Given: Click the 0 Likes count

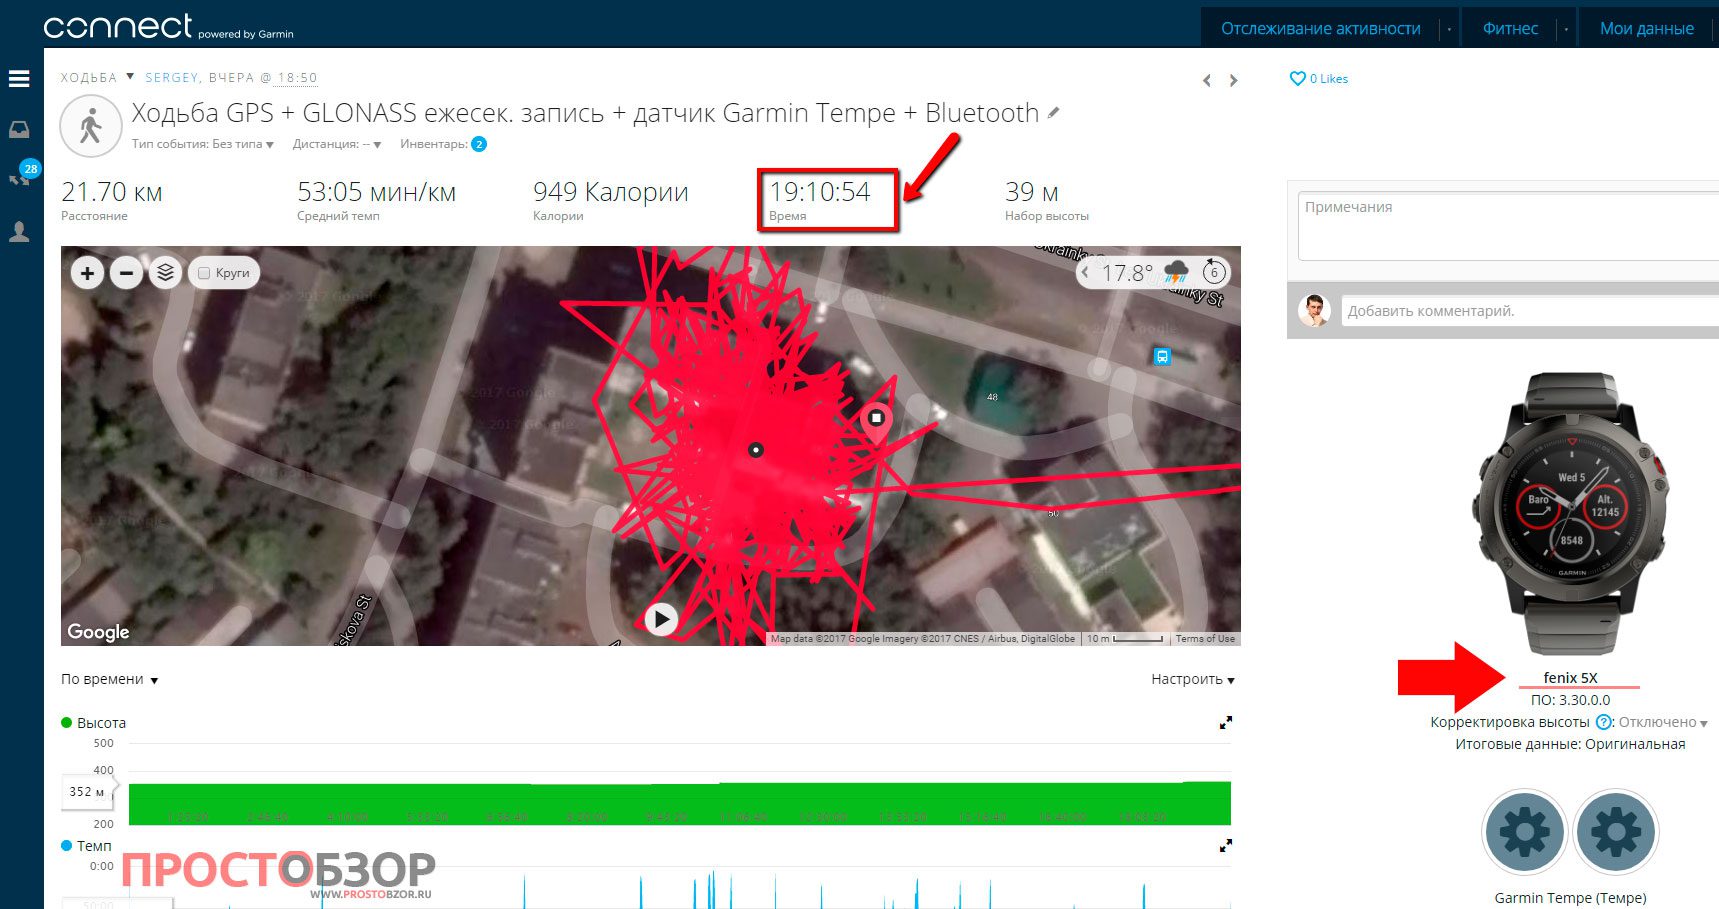Looking at the screenshot, I should point(1329,79).
